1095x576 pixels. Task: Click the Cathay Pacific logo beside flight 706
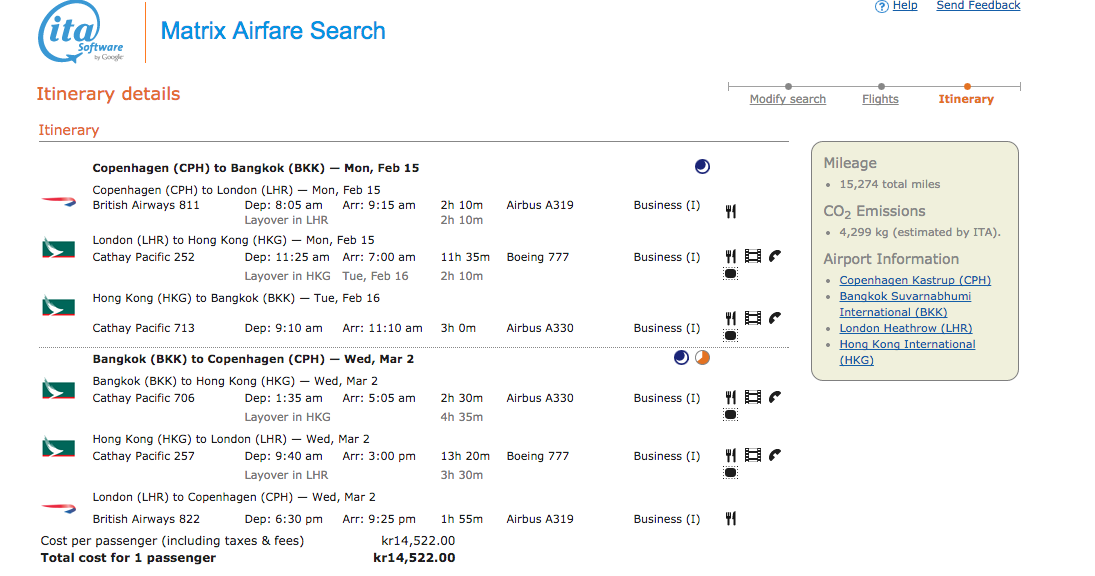59,389
